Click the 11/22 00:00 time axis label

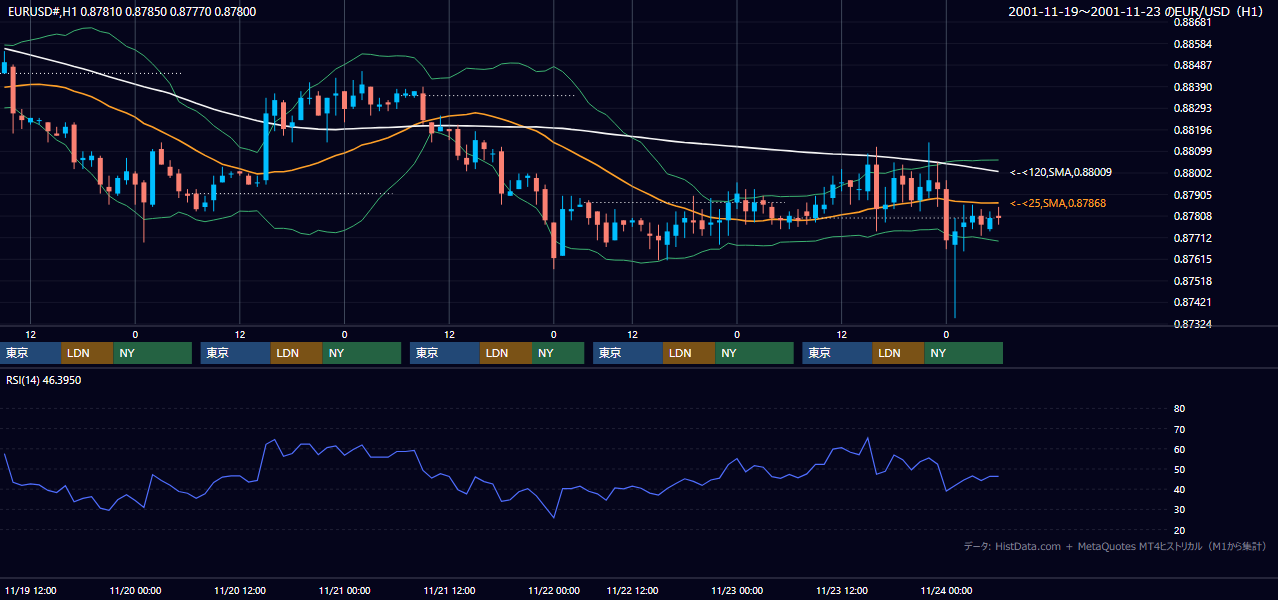tap(553, 590)
